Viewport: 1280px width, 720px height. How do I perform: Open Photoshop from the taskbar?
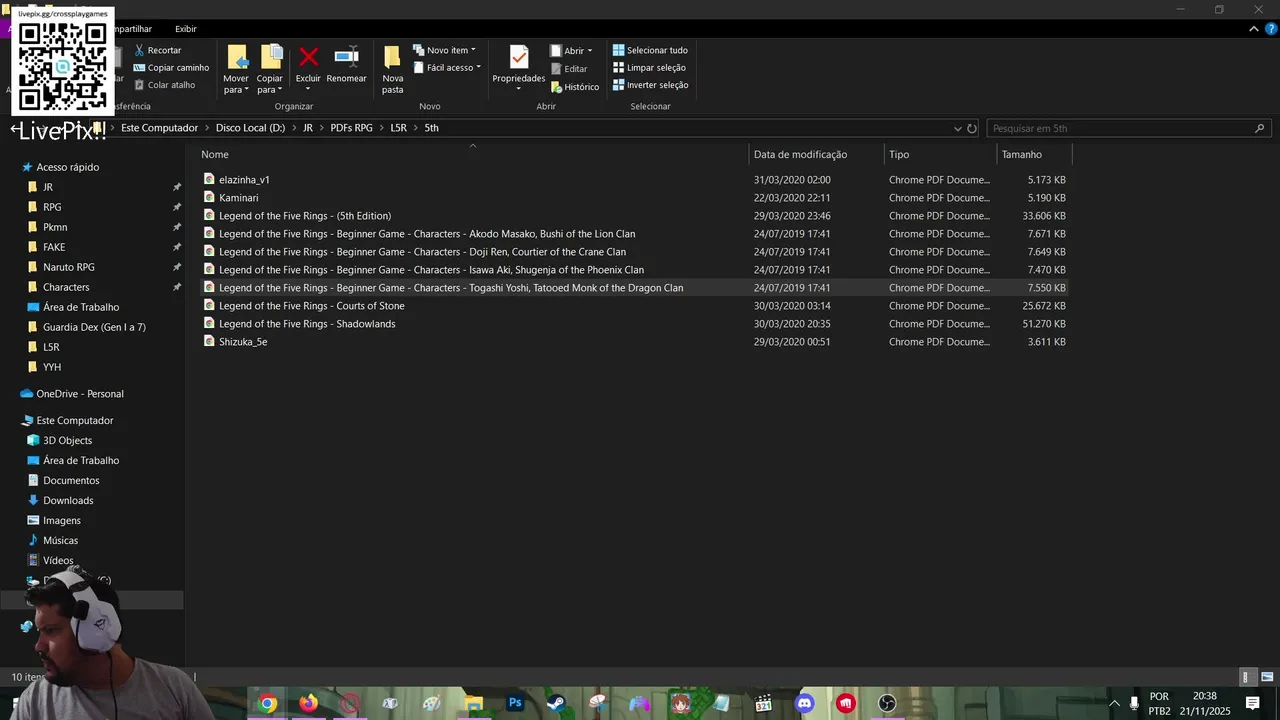515,703
